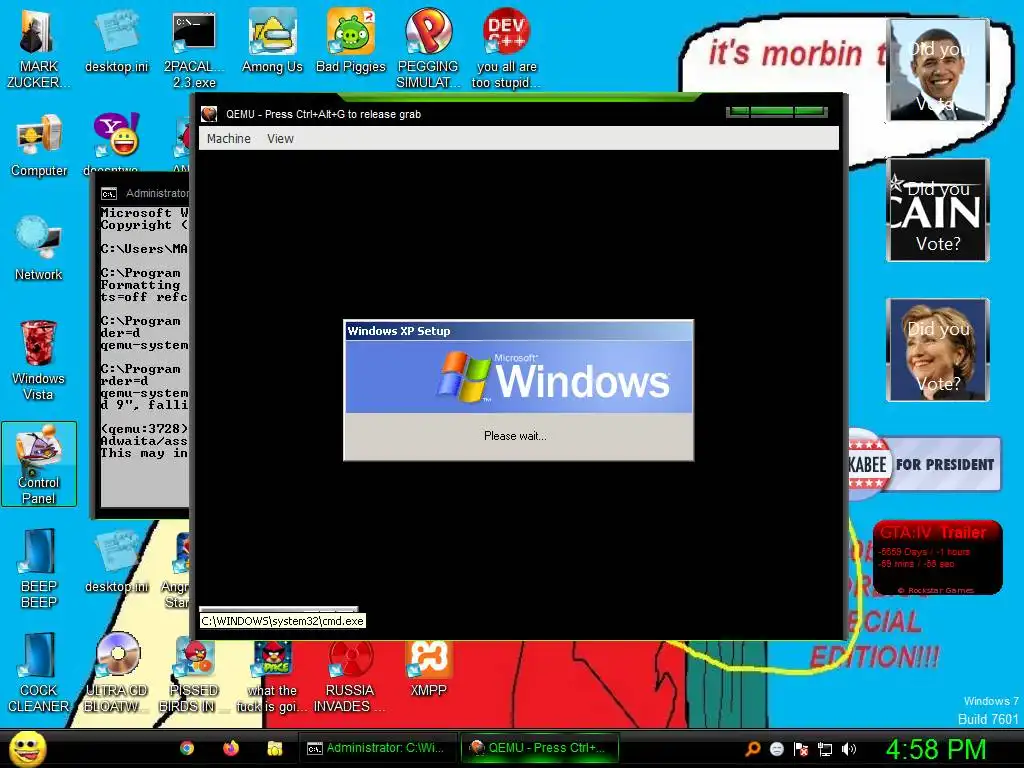Click the Obama 'Did you Vote?' gadget
The width and height of the screenshot is (1024, 768).
937,70
